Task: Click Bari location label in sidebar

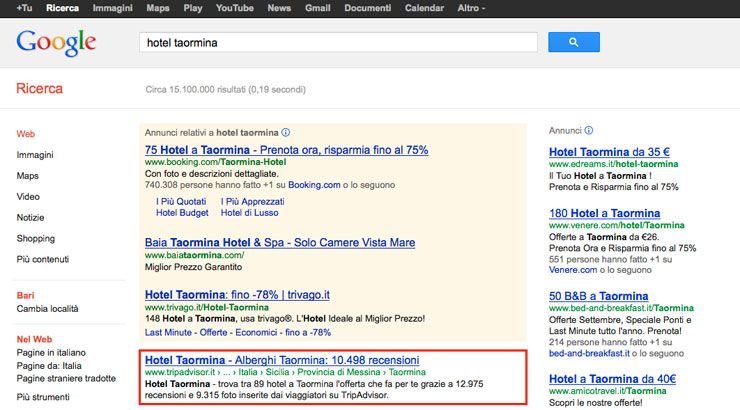Action: (25, 295)
